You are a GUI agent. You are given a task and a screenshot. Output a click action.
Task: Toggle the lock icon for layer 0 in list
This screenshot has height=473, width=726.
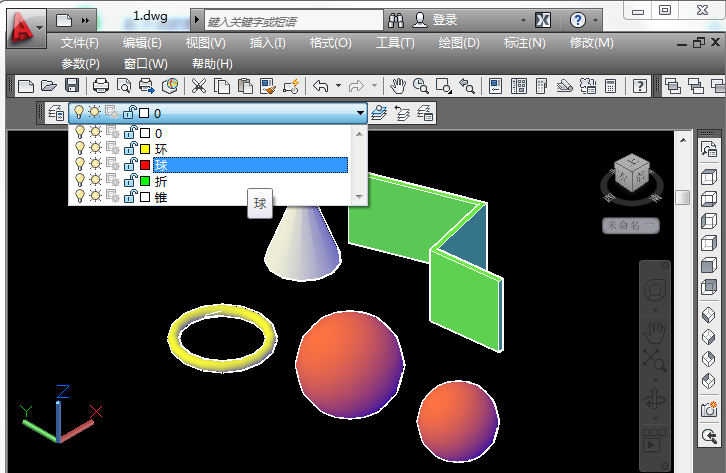click(x=131, y=133)
